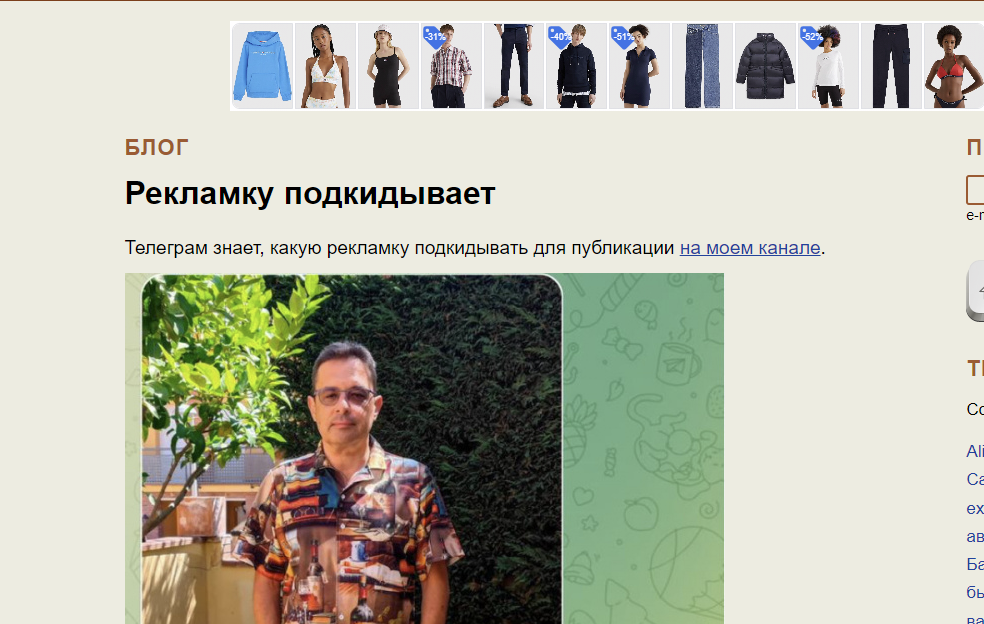
Task: Click the Telegram patterned background of the image
Action: click(x=643, y=449)
